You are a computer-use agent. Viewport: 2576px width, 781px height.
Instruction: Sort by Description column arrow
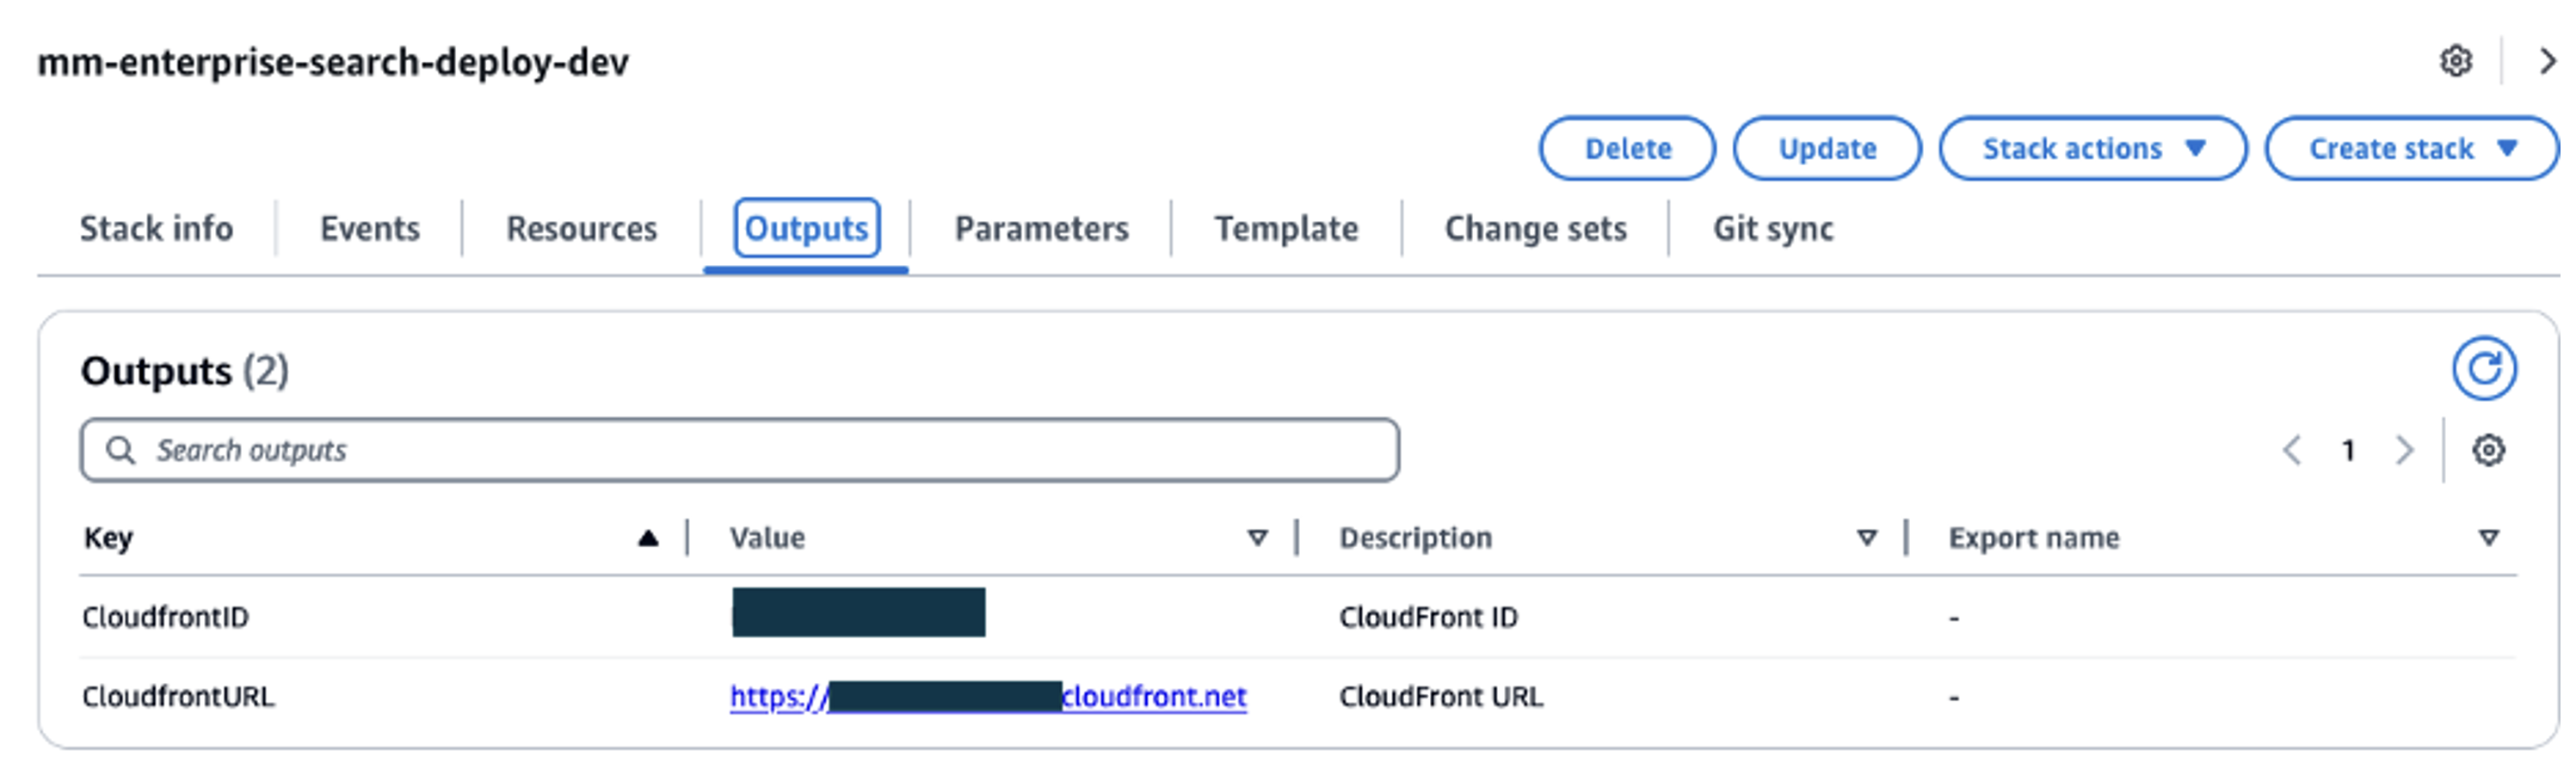[x=1866, y=539]
